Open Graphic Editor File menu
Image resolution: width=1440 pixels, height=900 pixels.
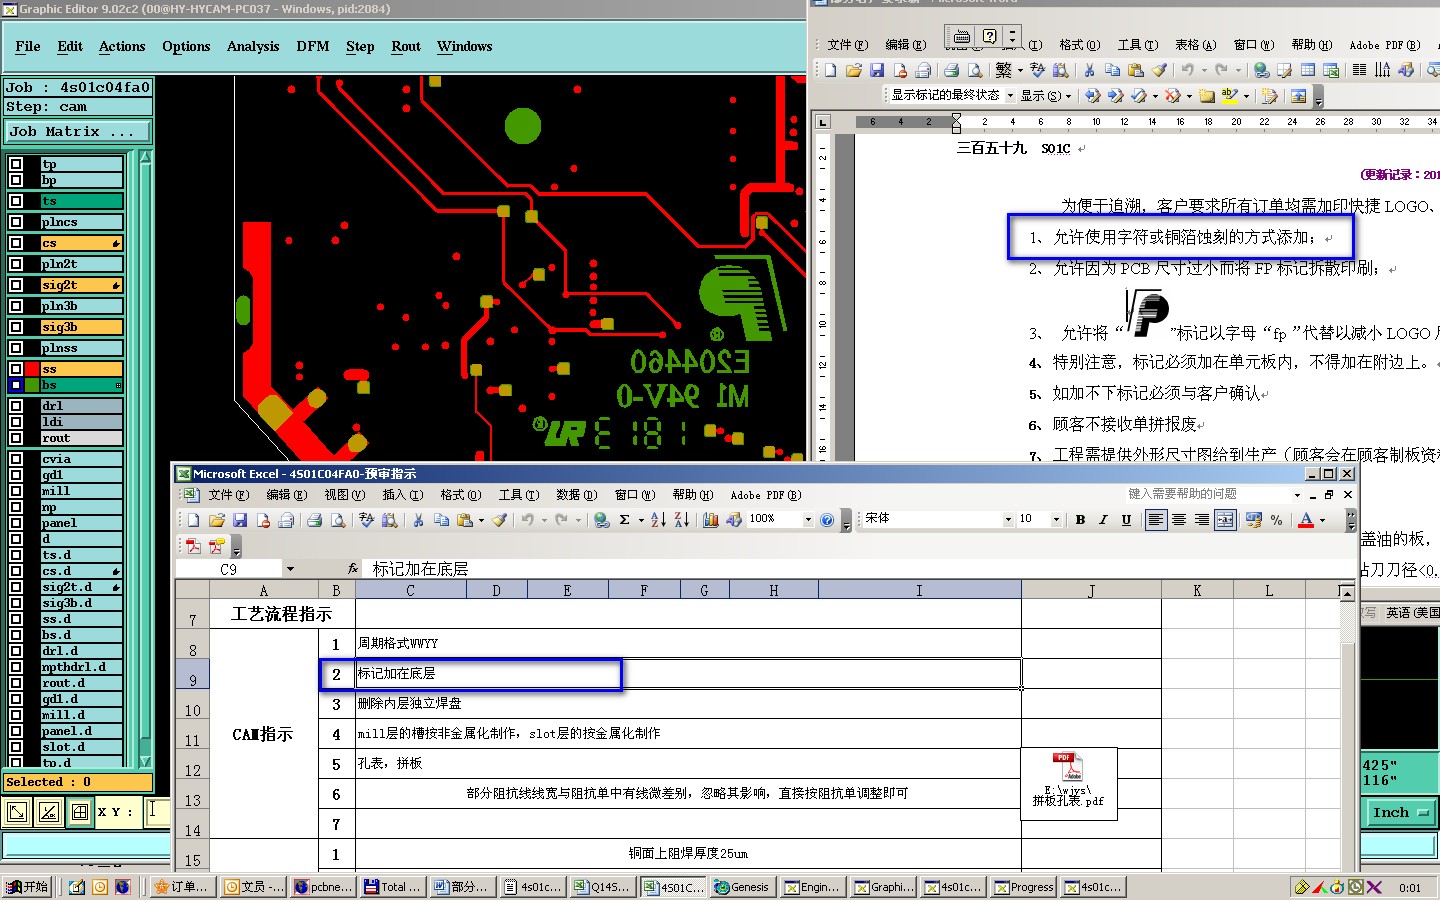click(28, 46)
